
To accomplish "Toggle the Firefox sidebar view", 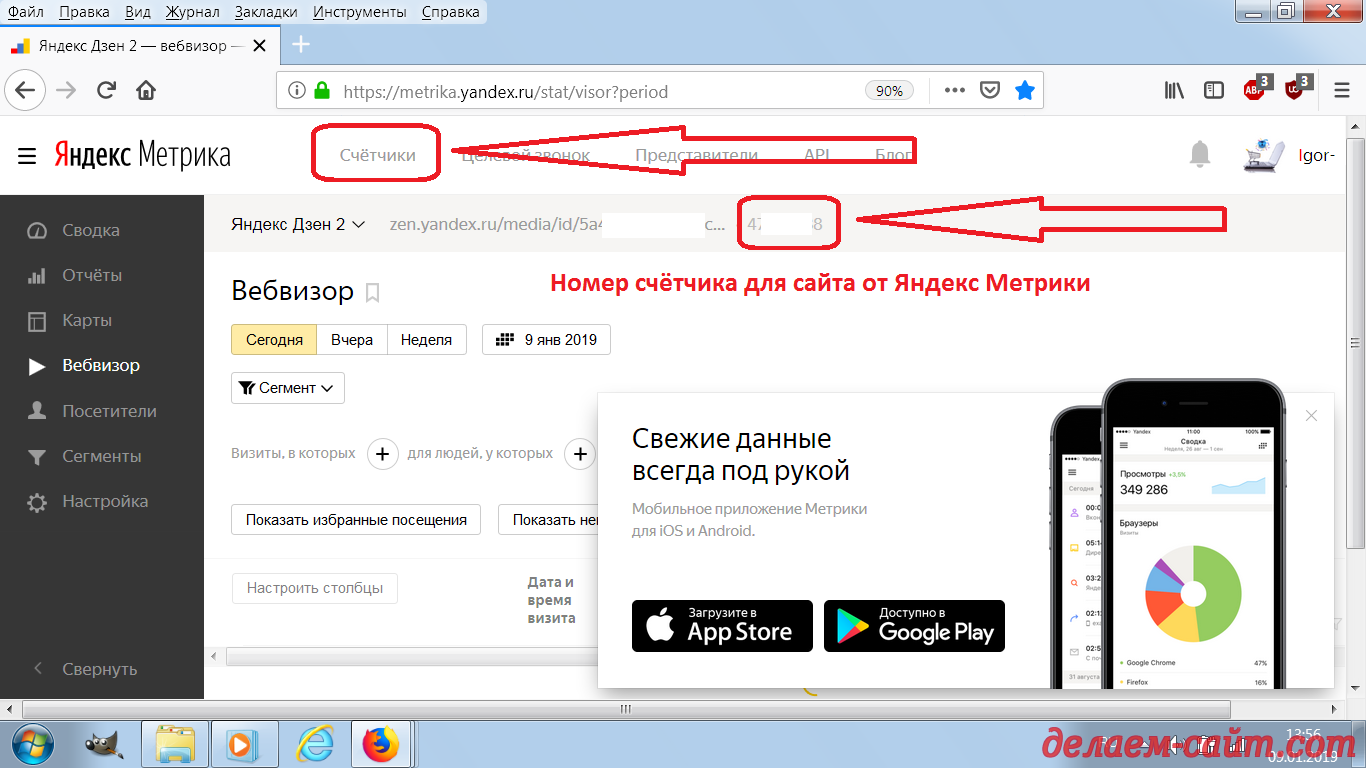I will pyautogui.click(x=1214, y=91).
